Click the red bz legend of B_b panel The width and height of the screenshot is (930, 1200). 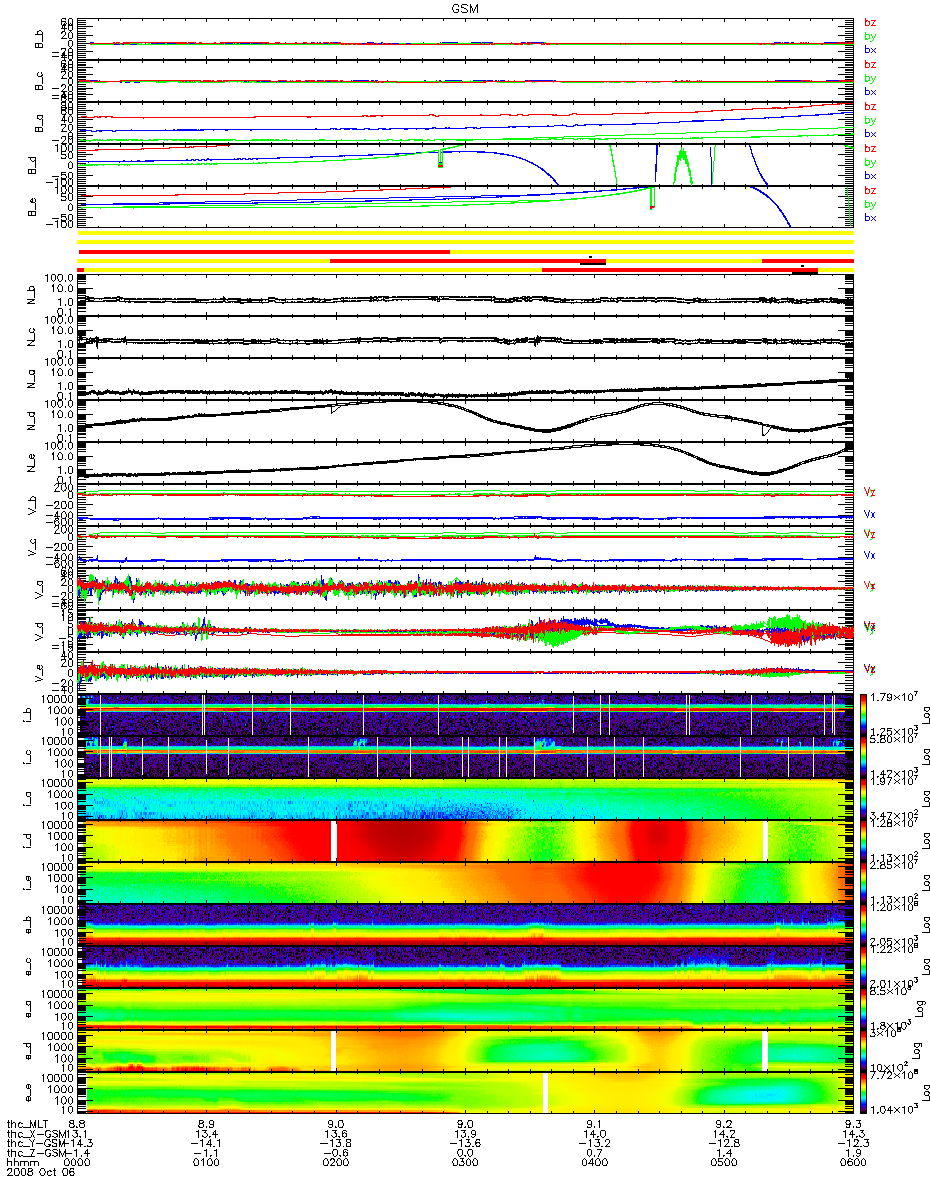coord(870,23)
